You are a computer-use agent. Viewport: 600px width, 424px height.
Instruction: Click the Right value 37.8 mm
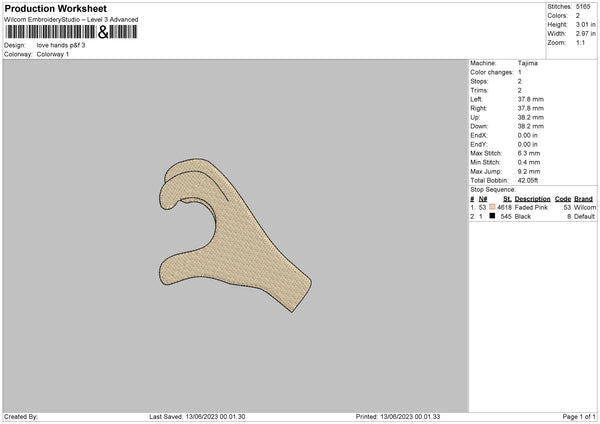click(530, 109)
